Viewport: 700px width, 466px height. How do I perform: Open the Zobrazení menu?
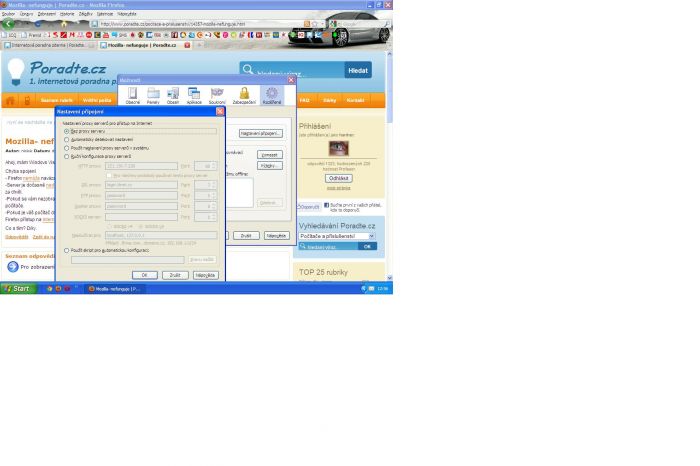point(47,14)
